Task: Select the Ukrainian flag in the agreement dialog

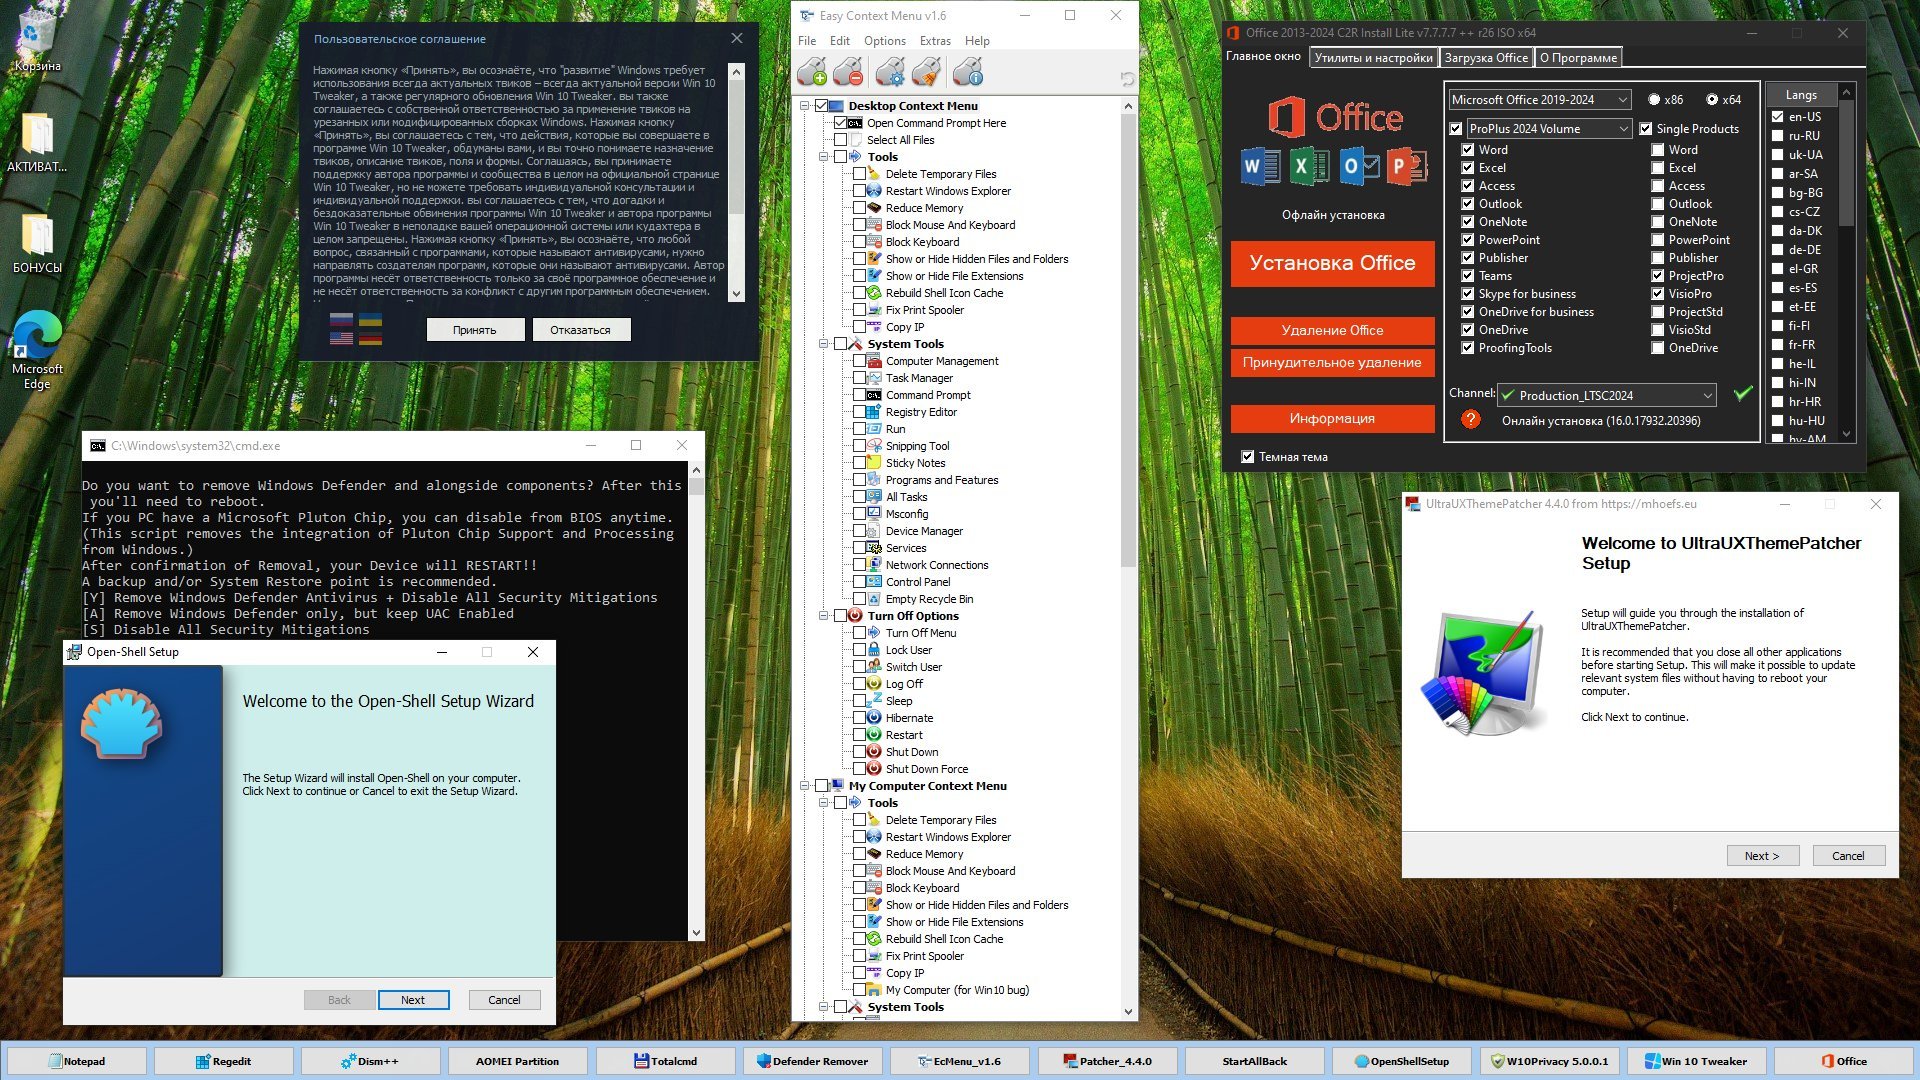Action: click(370, 321)
